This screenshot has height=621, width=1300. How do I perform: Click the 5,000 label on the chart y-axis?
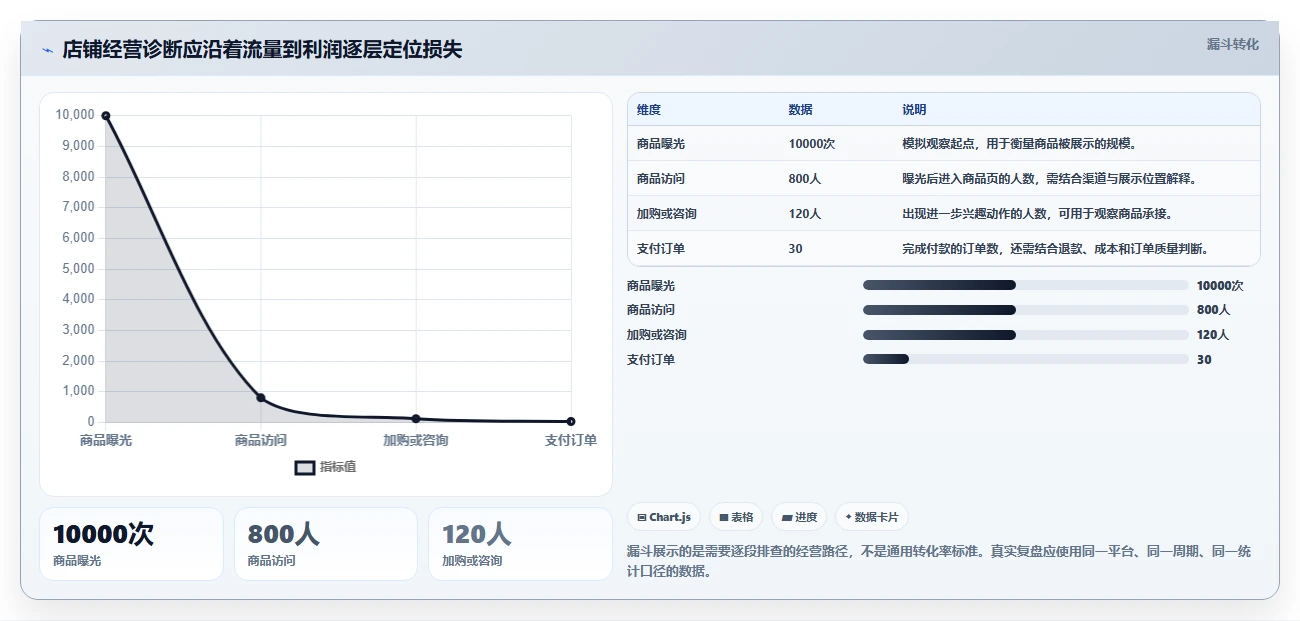(78, 269)
